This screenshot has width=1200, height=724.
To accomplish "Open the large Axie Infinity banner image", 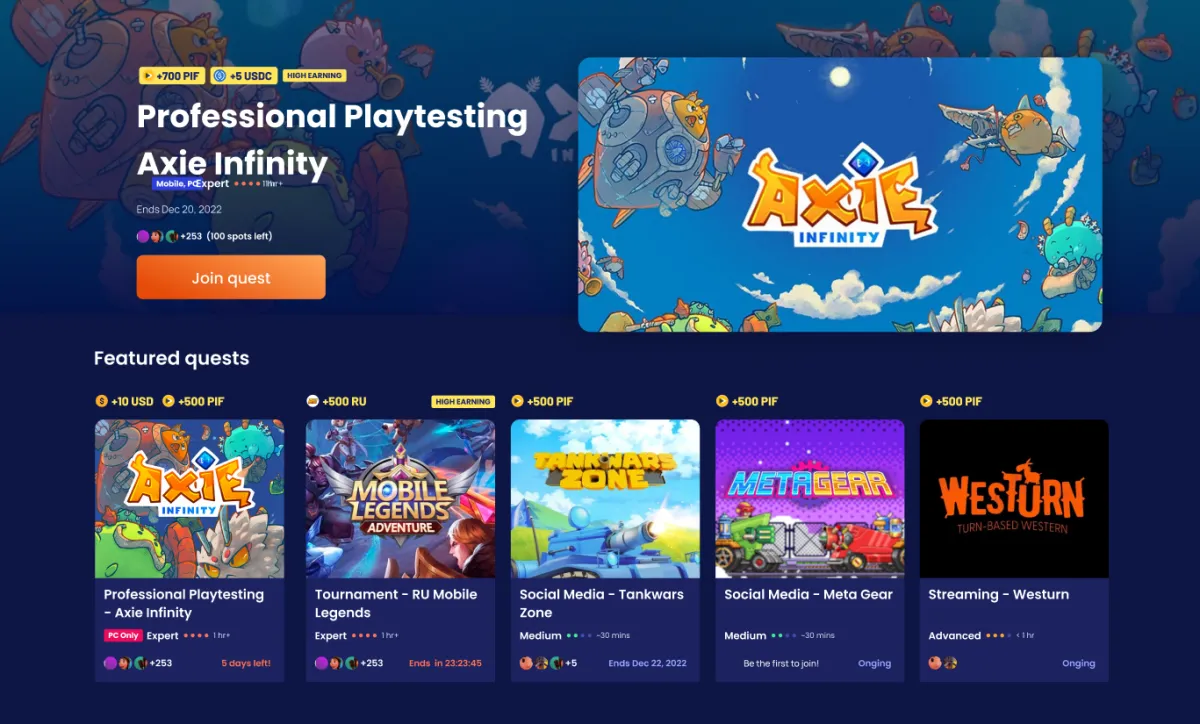I will click(x=840, y=194).
